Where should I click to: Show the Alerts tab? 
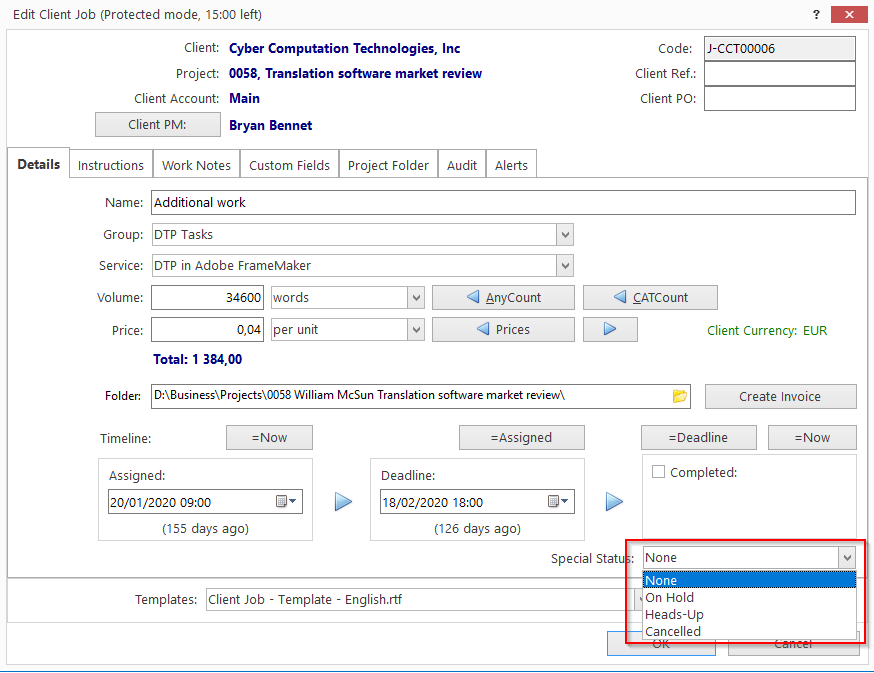pyautogui.click(x=511, y=166)
